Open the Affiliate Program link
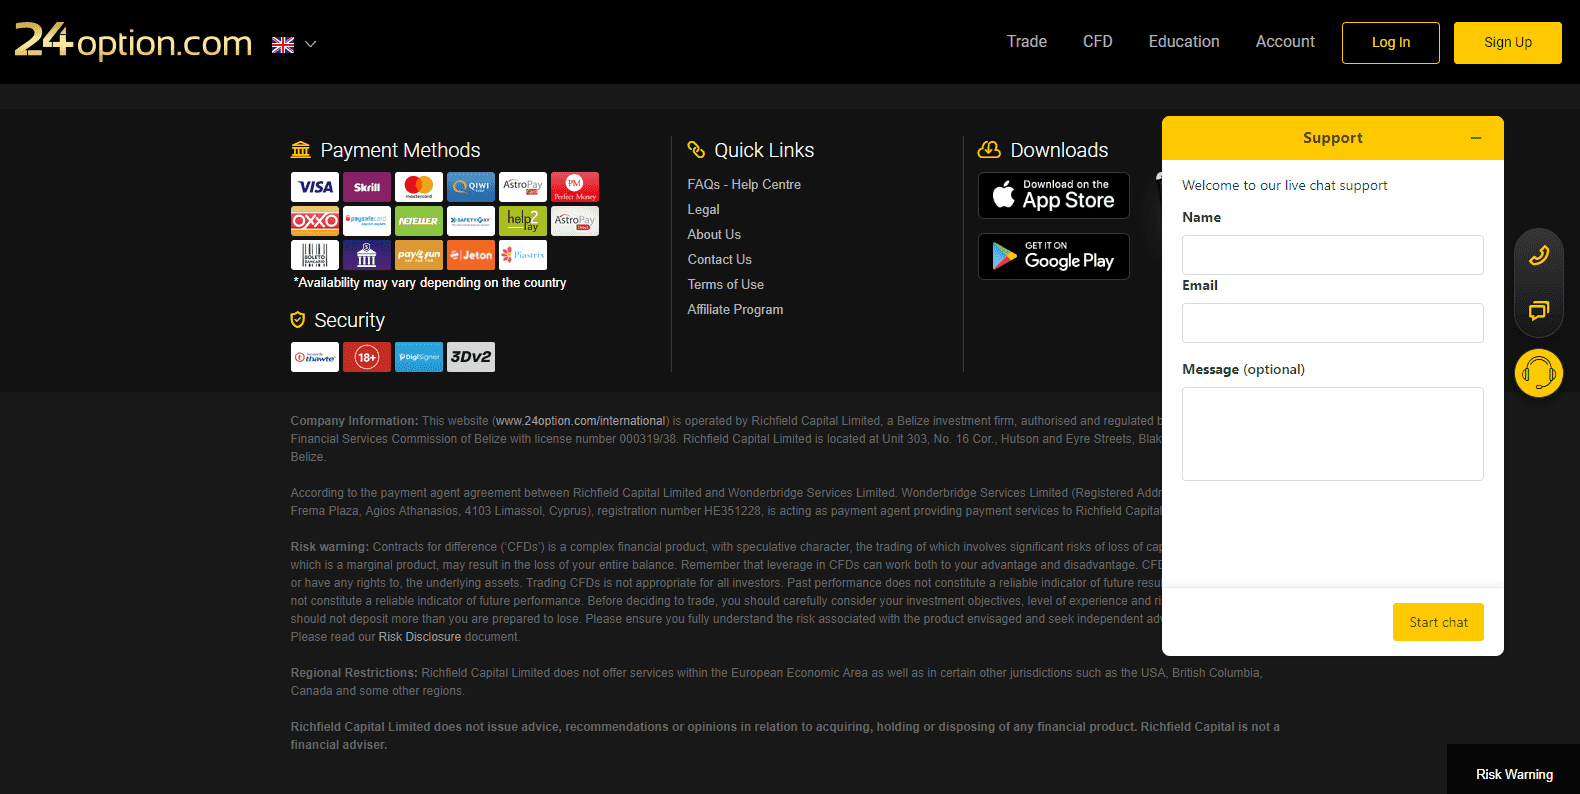 click(x=735, y=310)
